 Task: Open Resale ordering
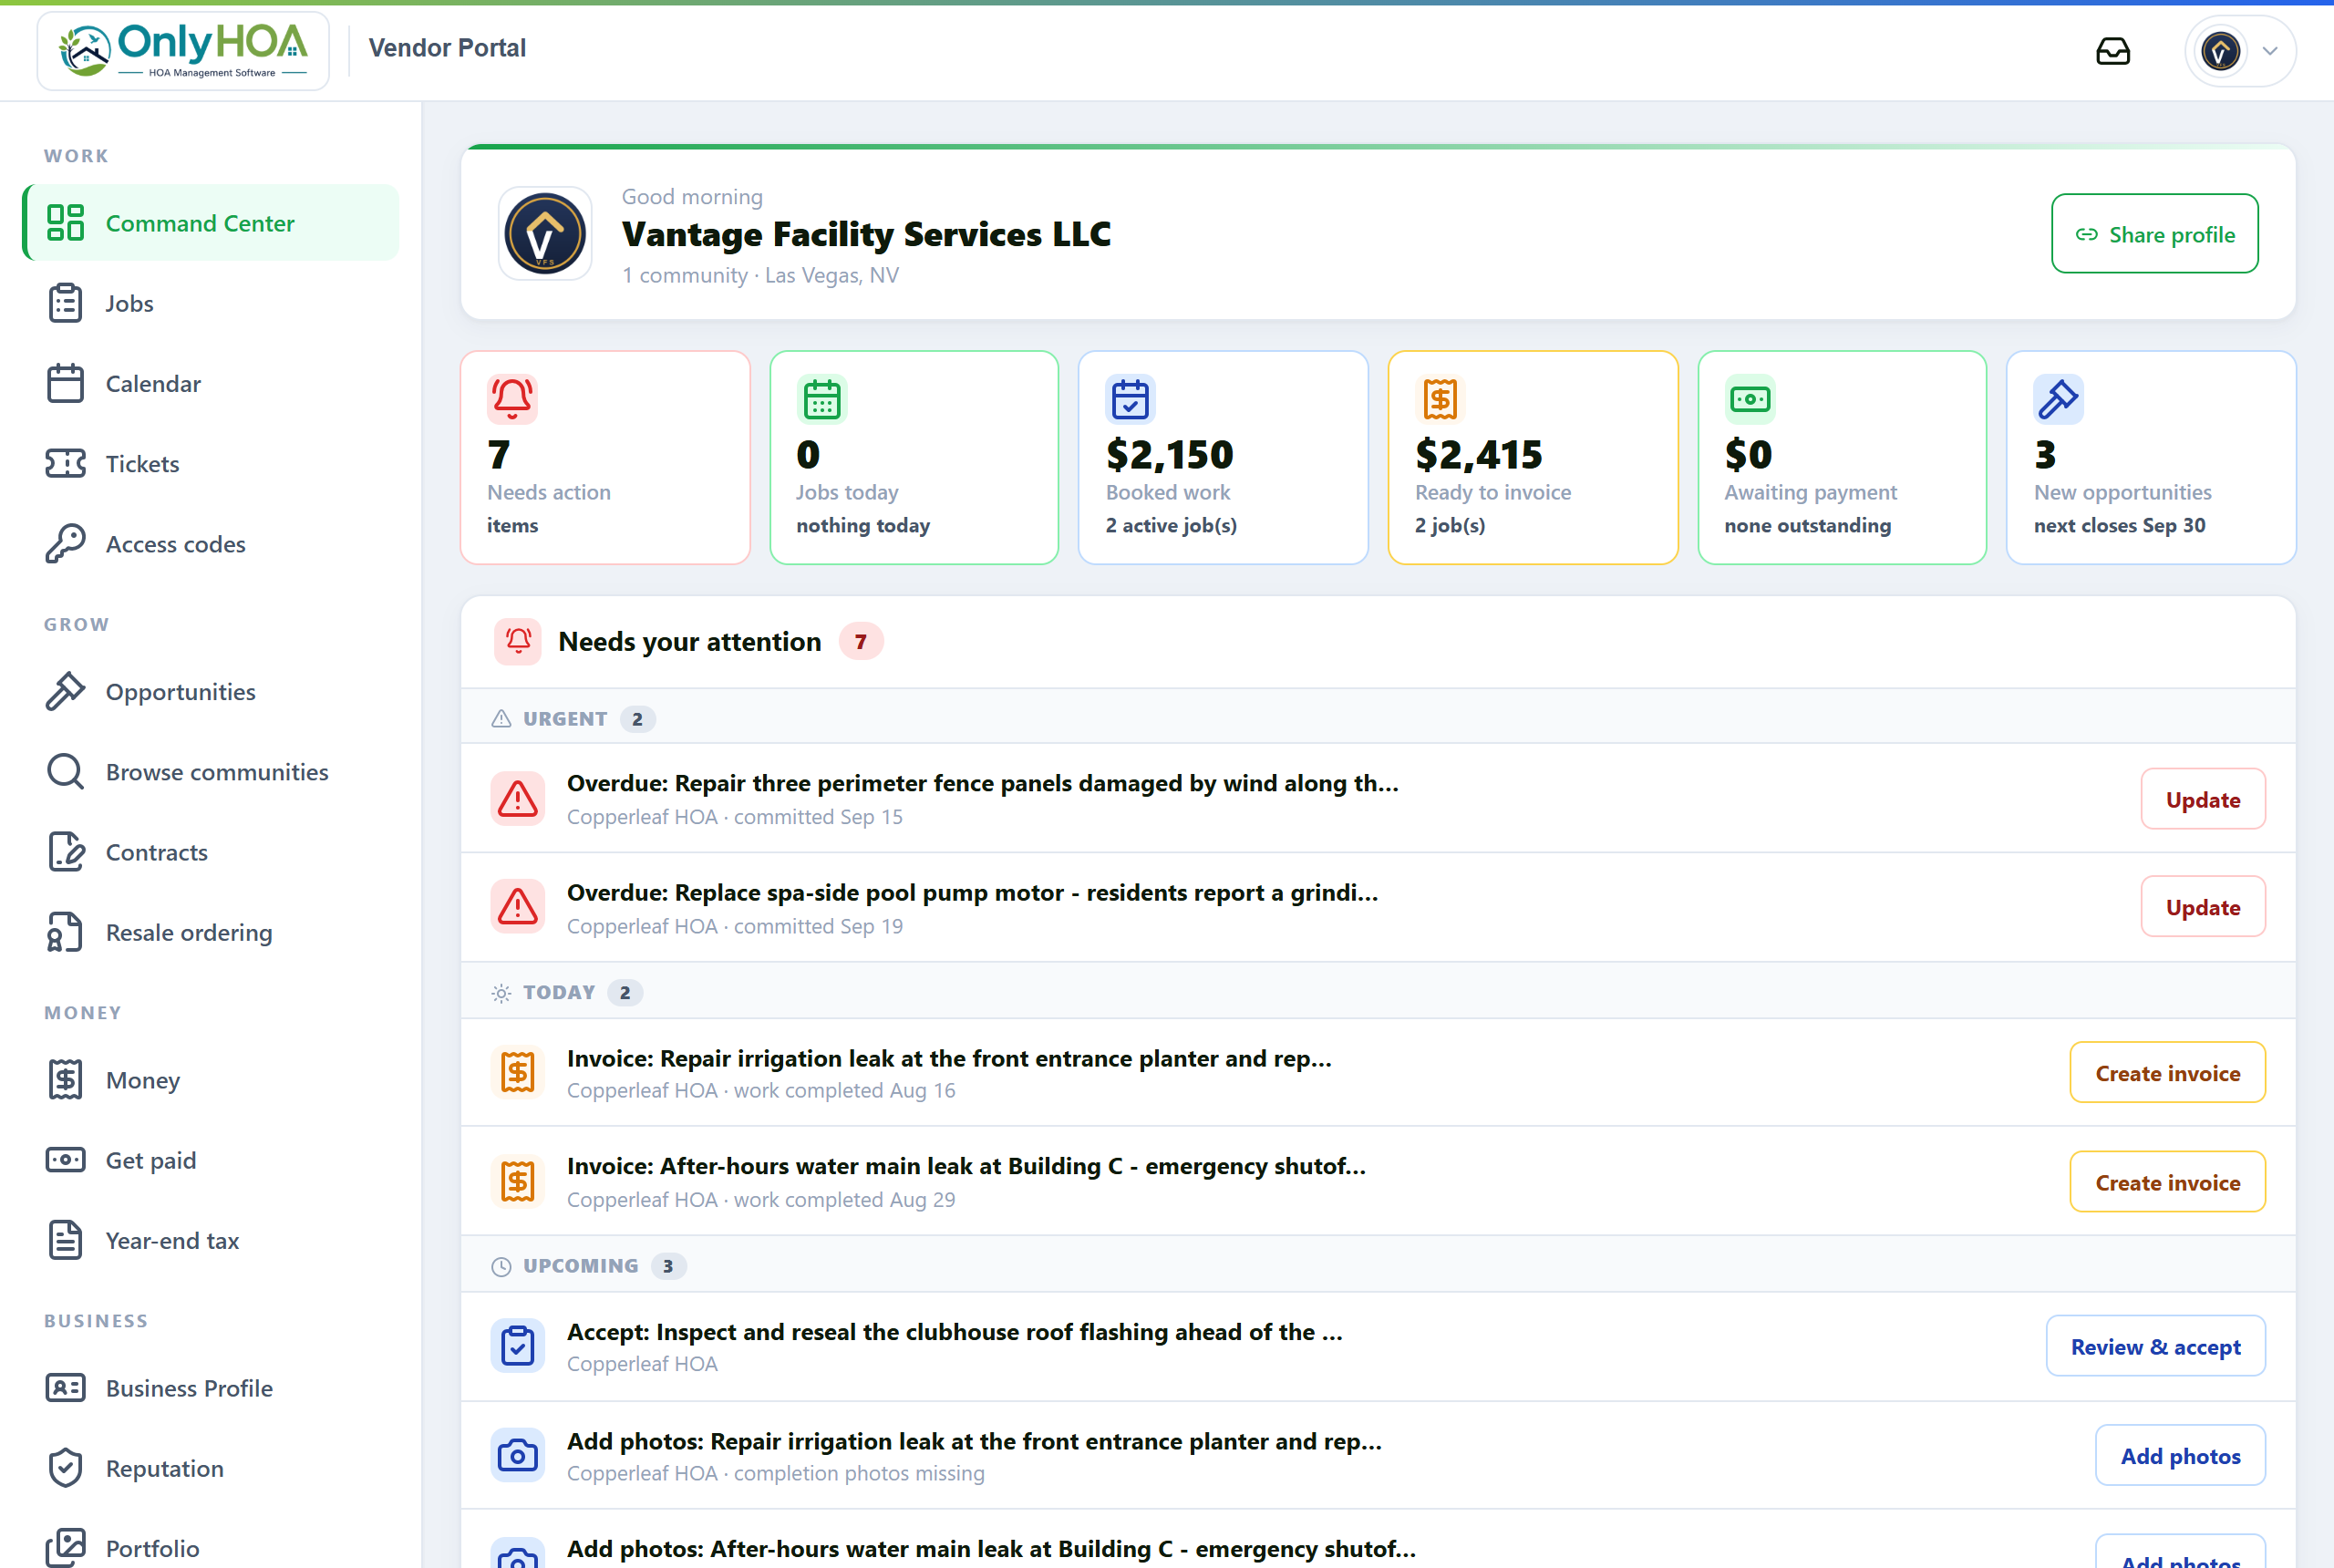pyautogui.click(x=212, y=932)
